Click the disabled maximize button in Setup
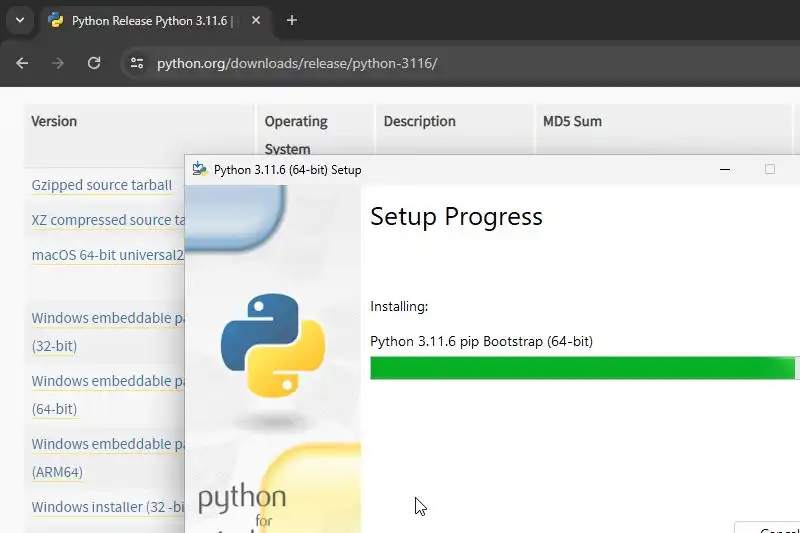This screenshot has height=533, width=800. 770,169
